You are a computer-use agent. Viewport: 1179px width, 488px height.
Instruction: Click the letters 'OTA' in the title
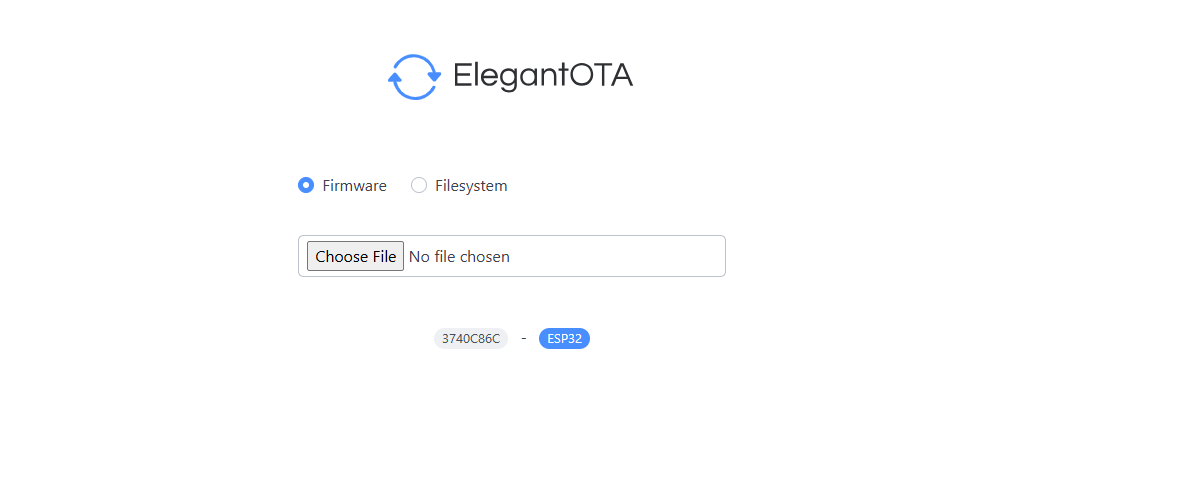coord(602,76)
